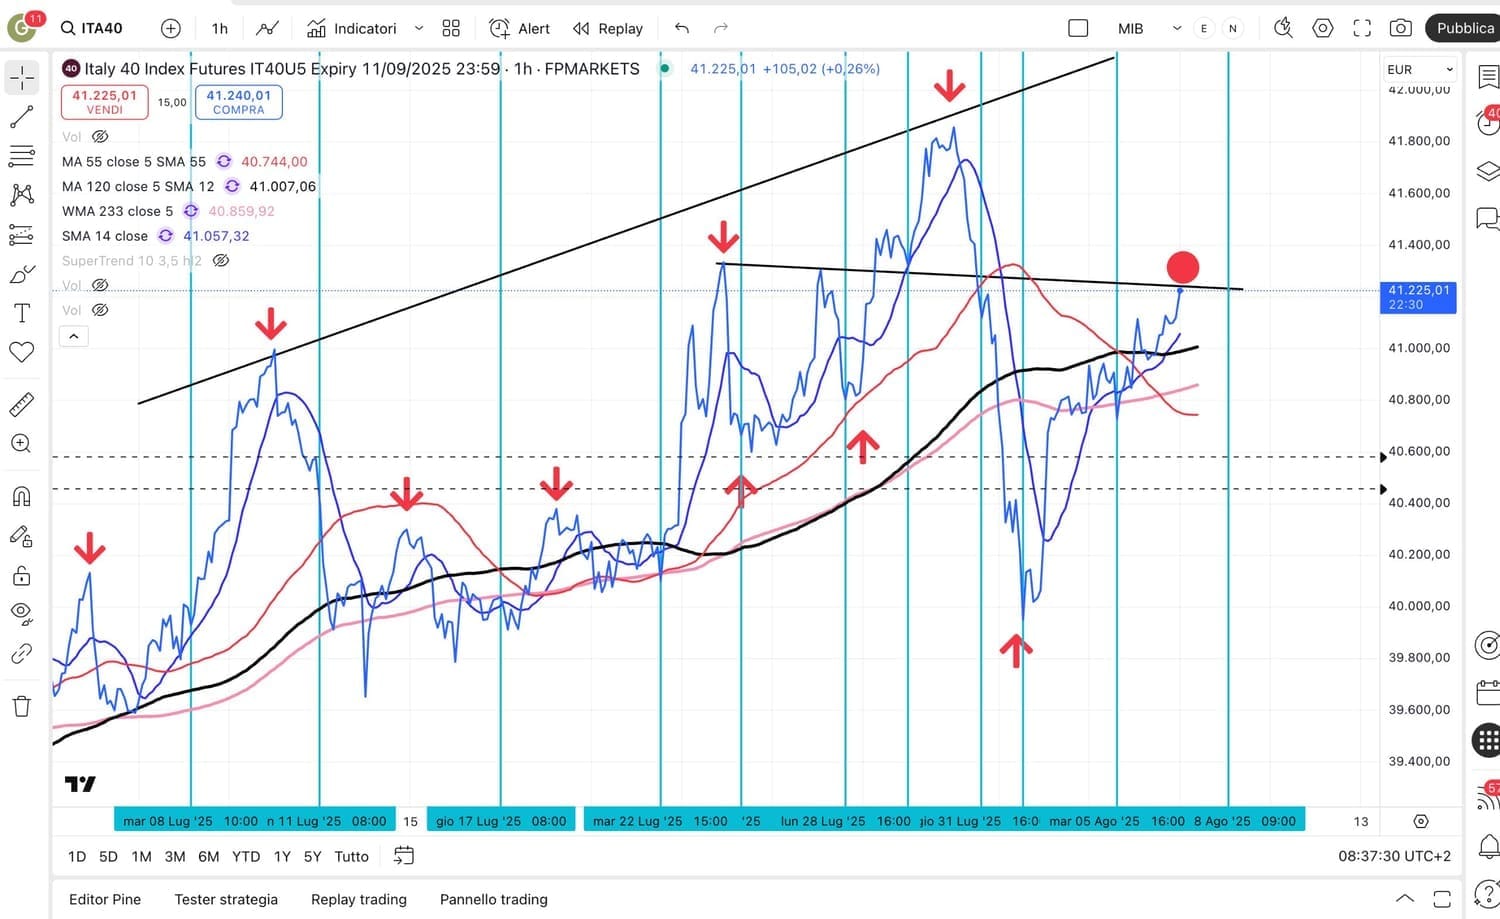Select the trend line drawing tool
This screenshot has height=919, width=1500.
22,117
